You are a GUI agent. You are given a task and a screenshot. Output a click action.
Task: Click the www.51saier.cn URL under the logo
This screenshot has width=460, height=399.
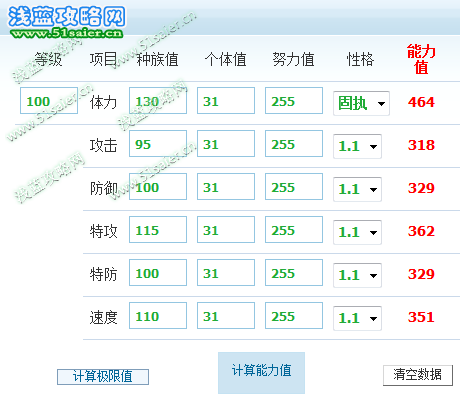[x=67, y=33]
